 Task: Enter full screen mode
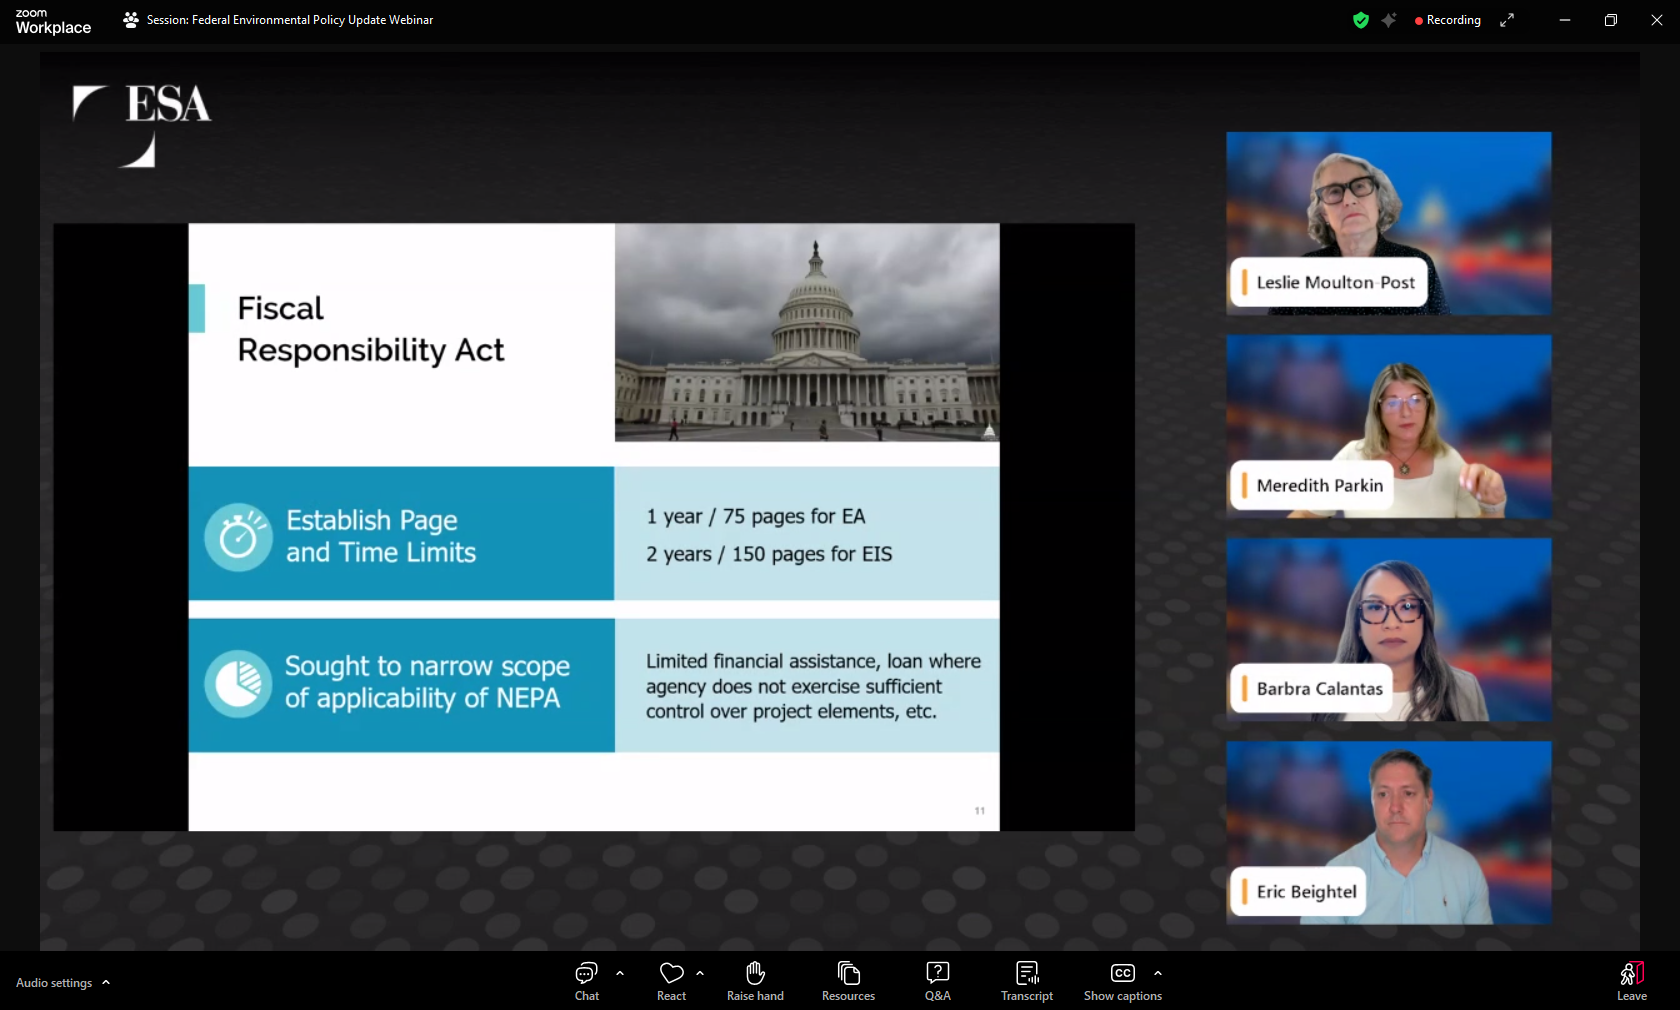point(1507,20)
